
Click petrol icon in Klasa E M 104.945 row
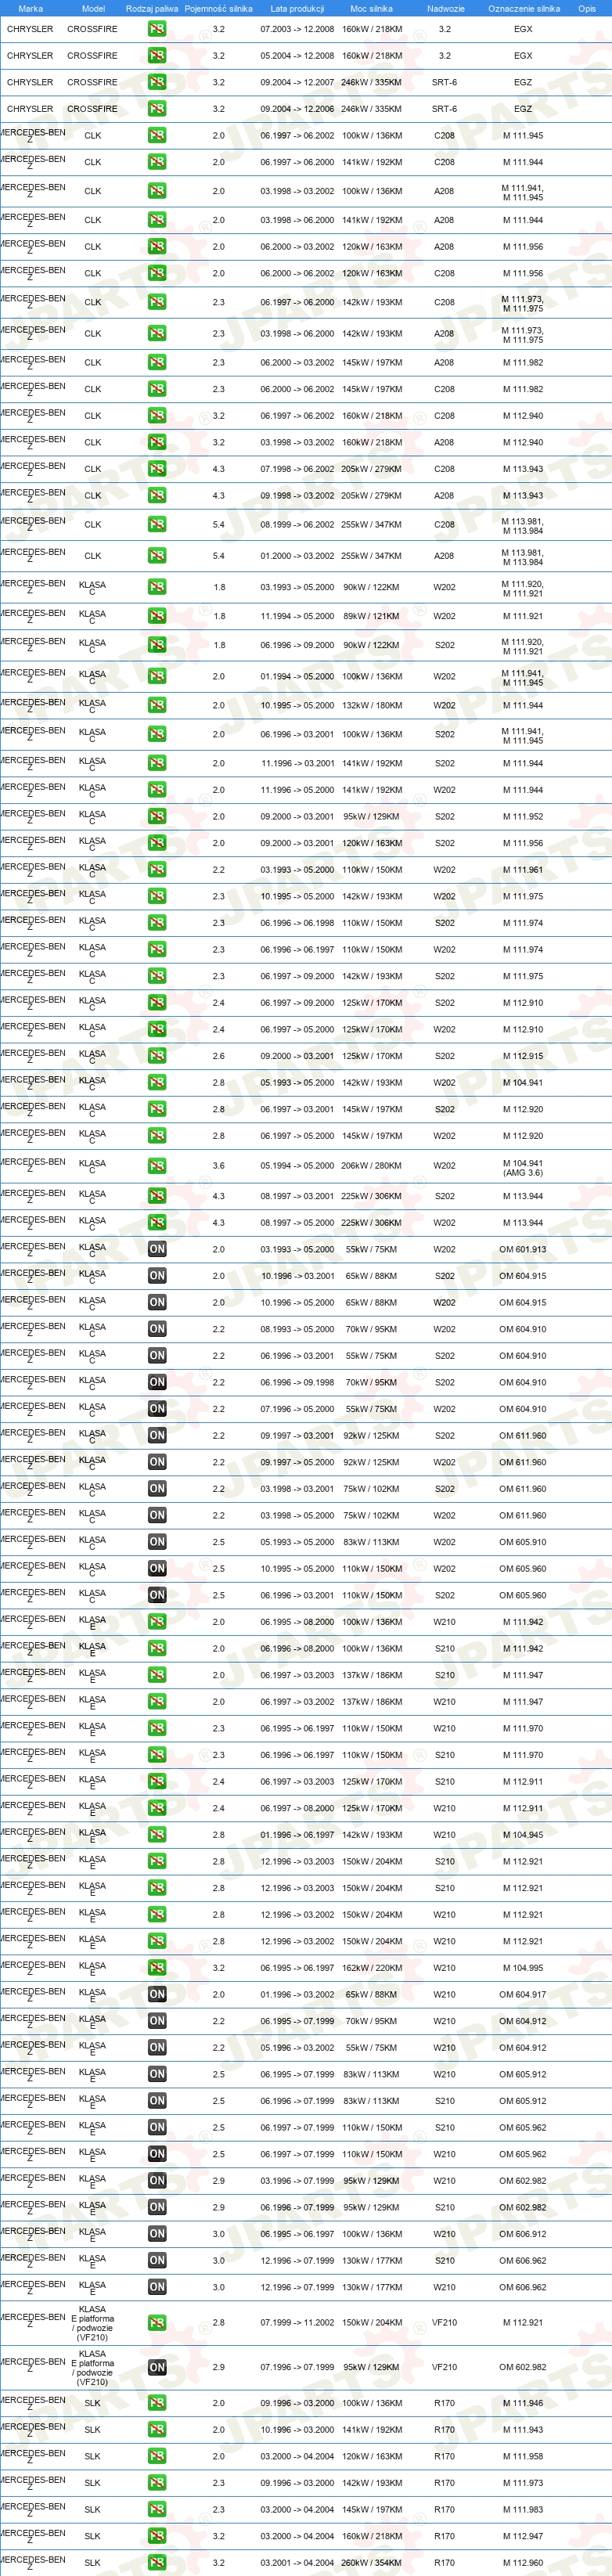[157, 1835]
